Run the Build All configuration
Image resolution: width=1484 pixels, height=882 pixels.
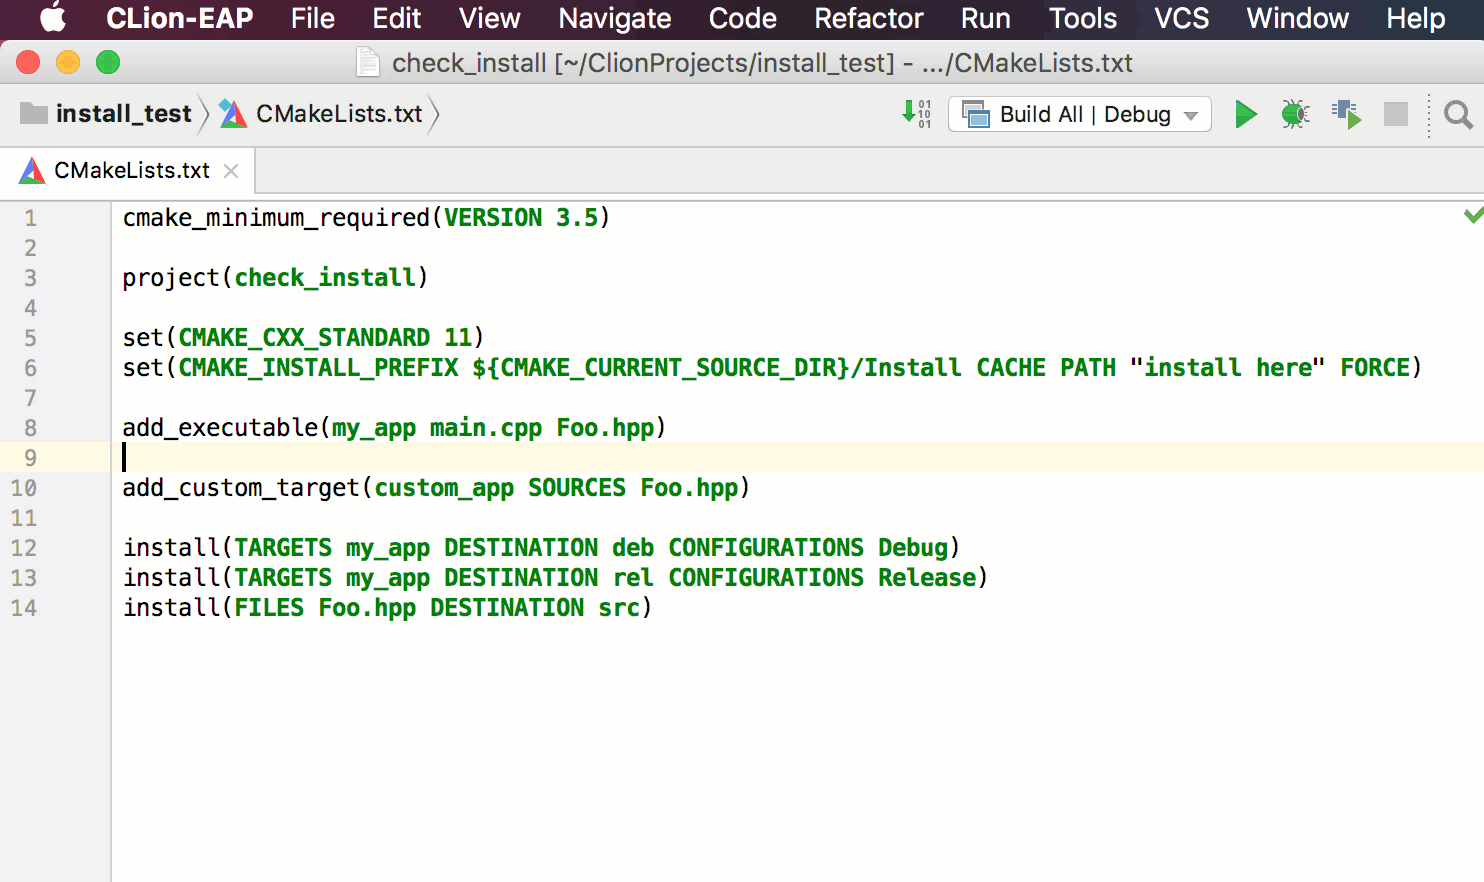coord(1245,114)
